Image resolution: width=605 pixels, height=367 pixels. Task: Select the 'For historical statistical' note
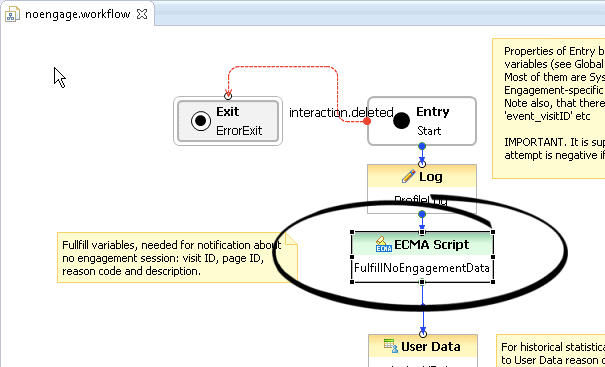[x=551, y=350]
